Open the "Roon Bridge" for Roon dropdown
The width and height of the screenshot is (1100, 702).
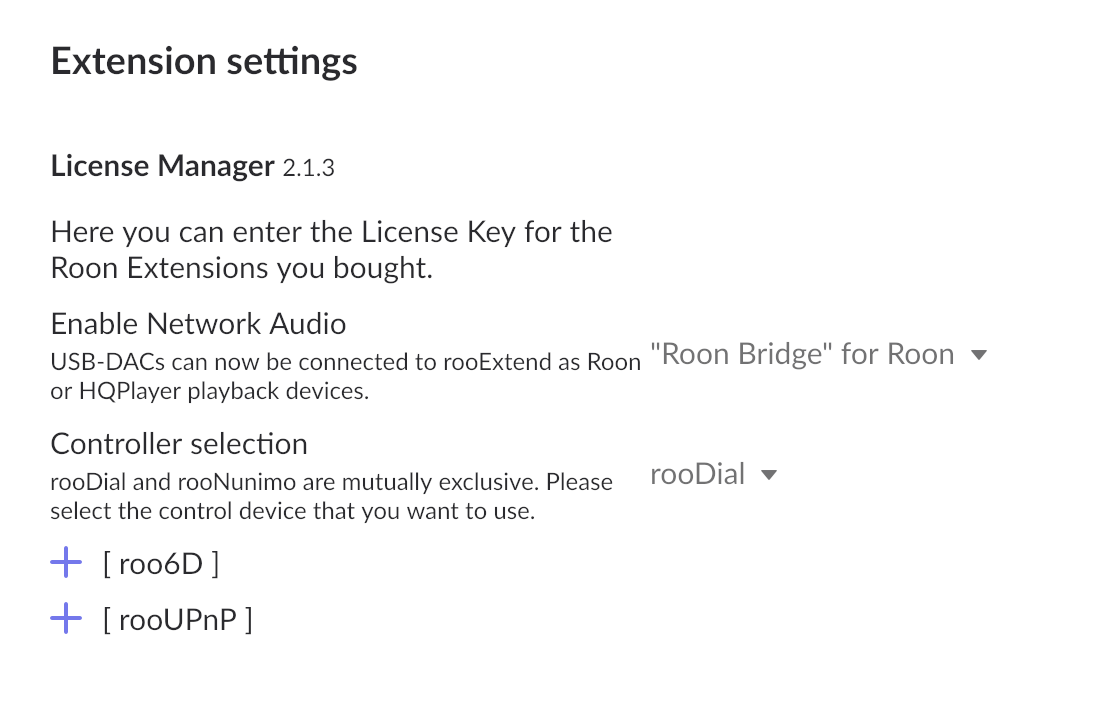coord(819,354)
